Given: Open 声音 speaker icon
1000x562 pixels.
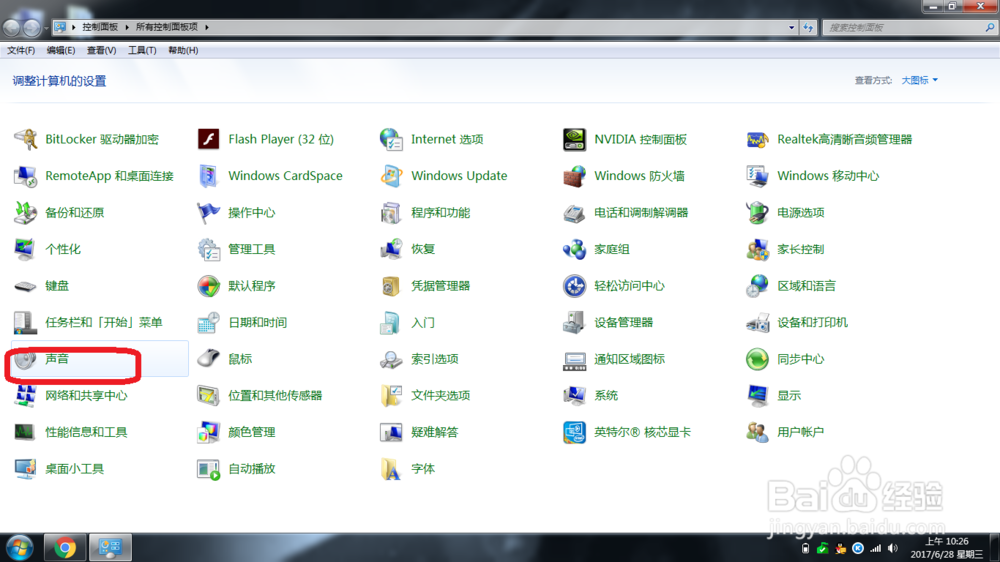Looking at the screenshot, I should 26,359.
